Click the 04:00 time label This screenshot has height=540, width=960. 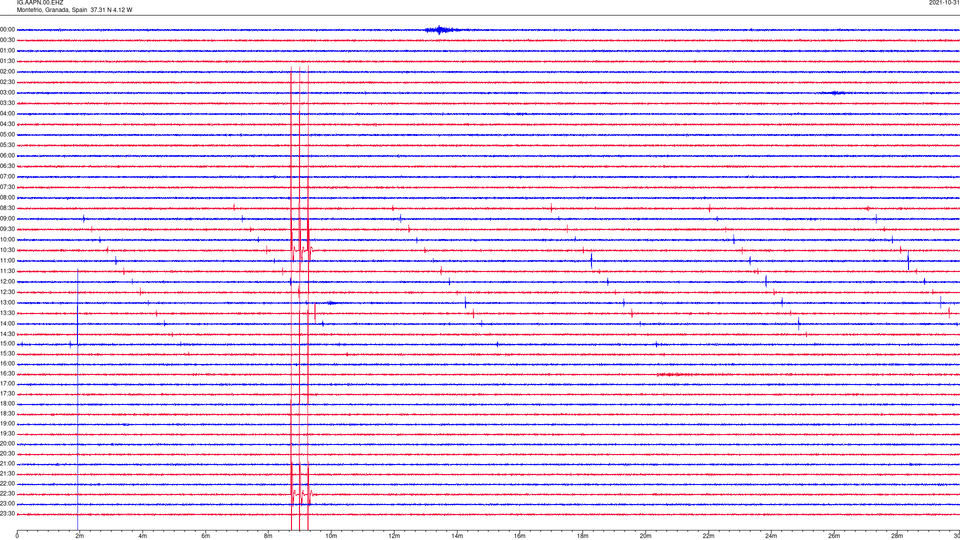(x=7, y=113)
